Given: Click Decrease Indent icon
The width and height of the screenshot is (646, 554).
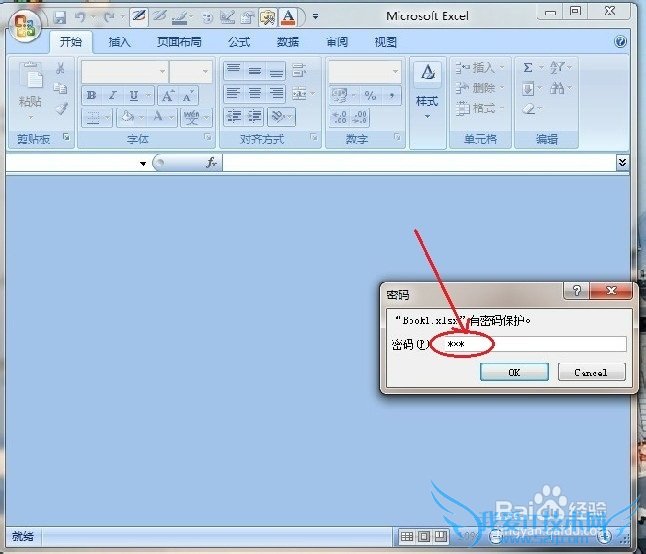Looking at the screenshot, I should (234, 117).
